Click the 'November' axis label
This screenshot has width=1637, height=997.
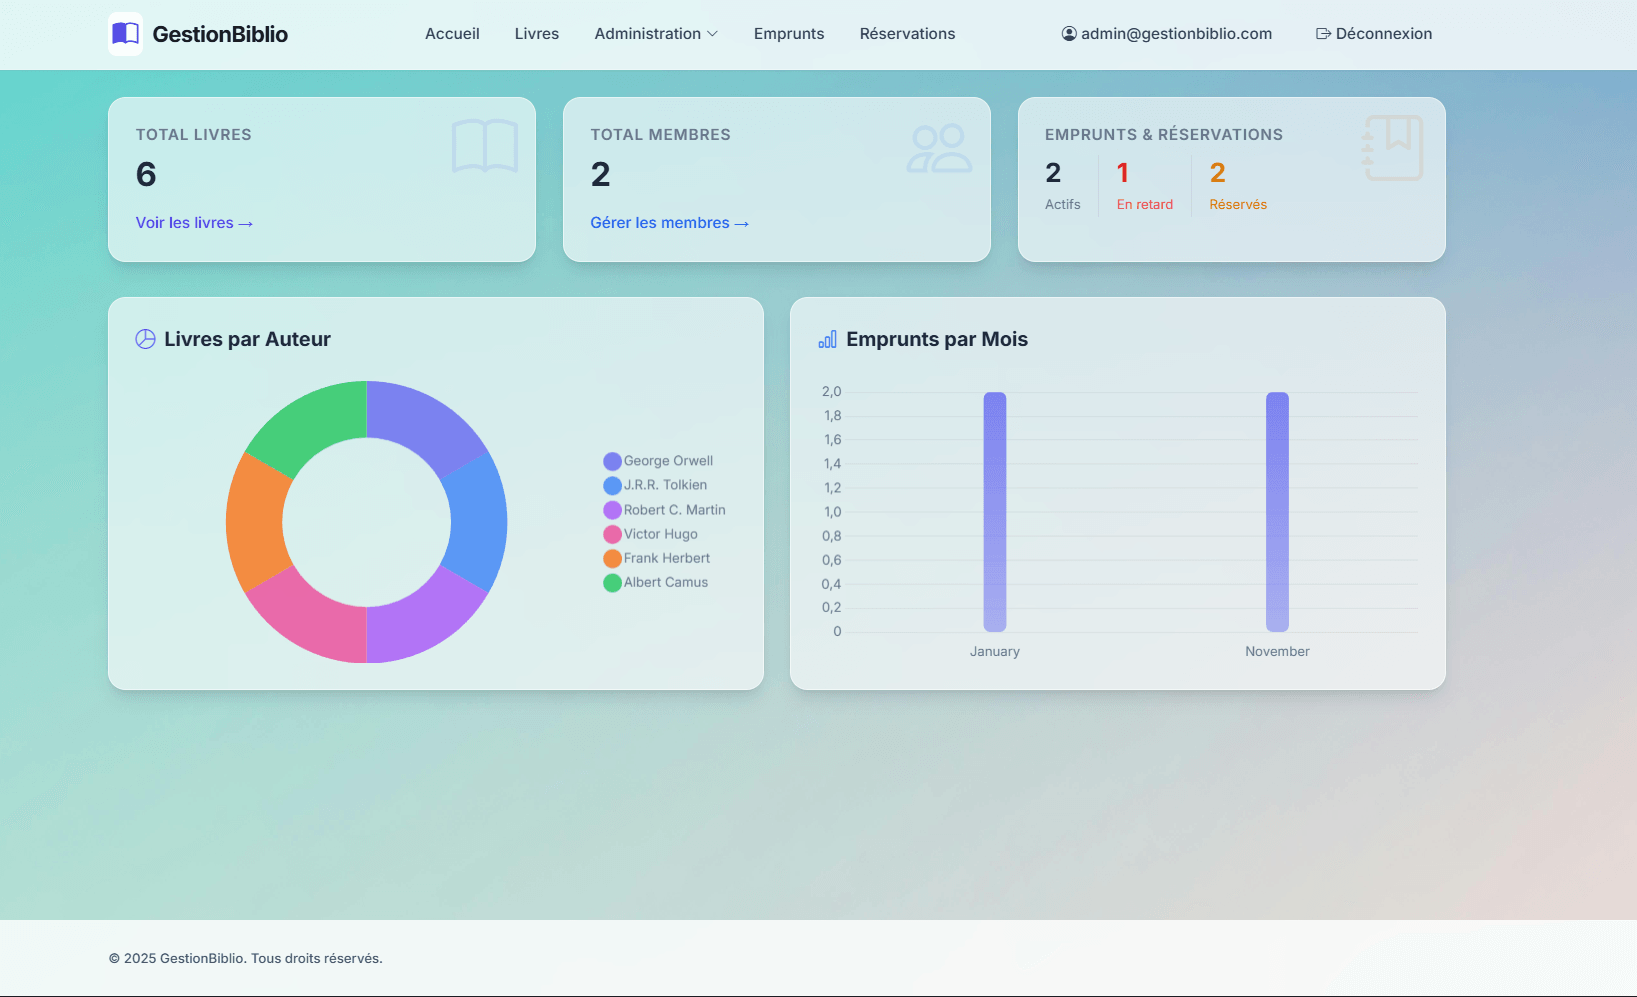[x=1277, y=651]
